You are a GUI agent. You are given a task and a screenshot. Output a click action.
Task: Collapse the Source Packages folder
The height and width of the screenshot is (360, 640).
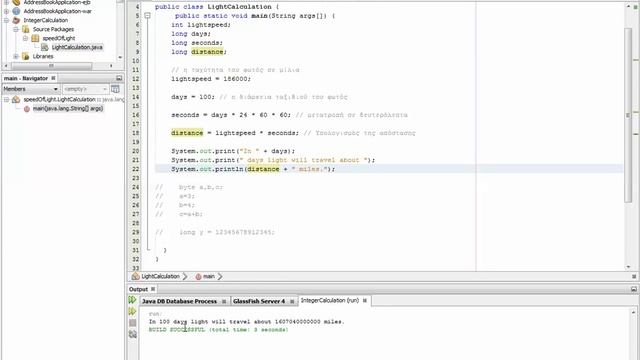click(16, 29)
